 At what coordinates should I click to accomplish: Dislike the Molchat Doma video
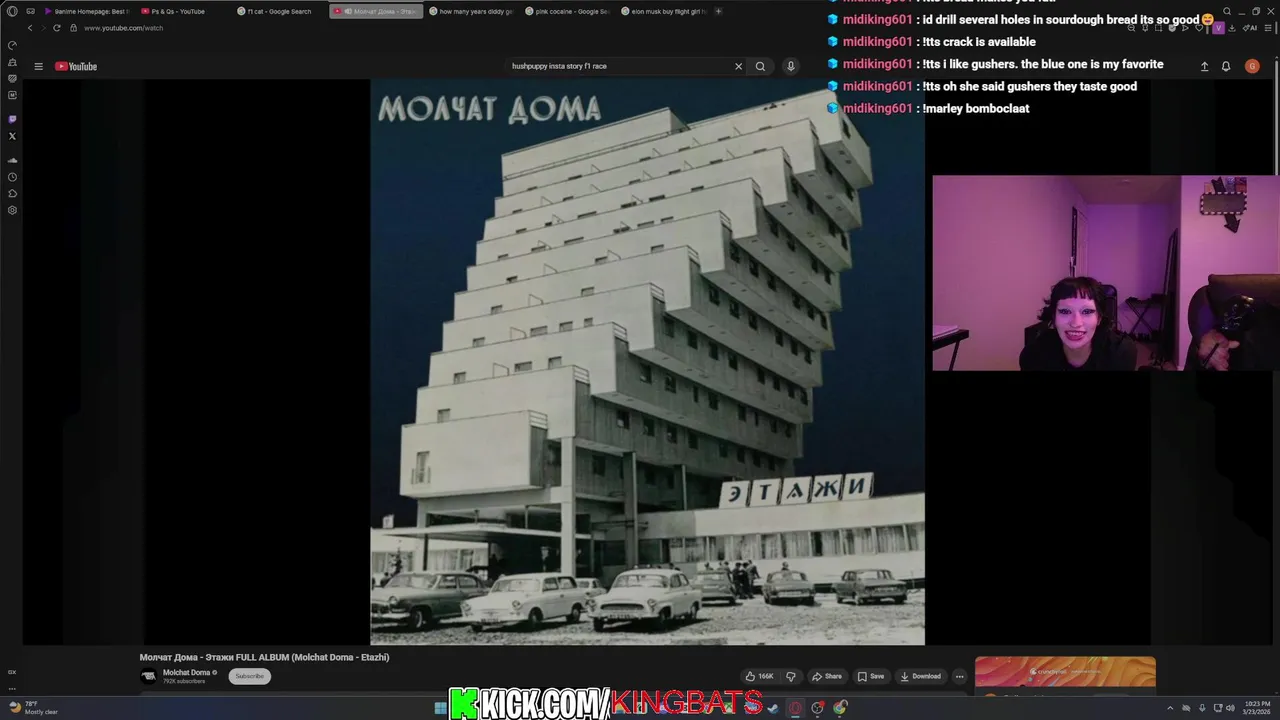click(x=790, y=676)
